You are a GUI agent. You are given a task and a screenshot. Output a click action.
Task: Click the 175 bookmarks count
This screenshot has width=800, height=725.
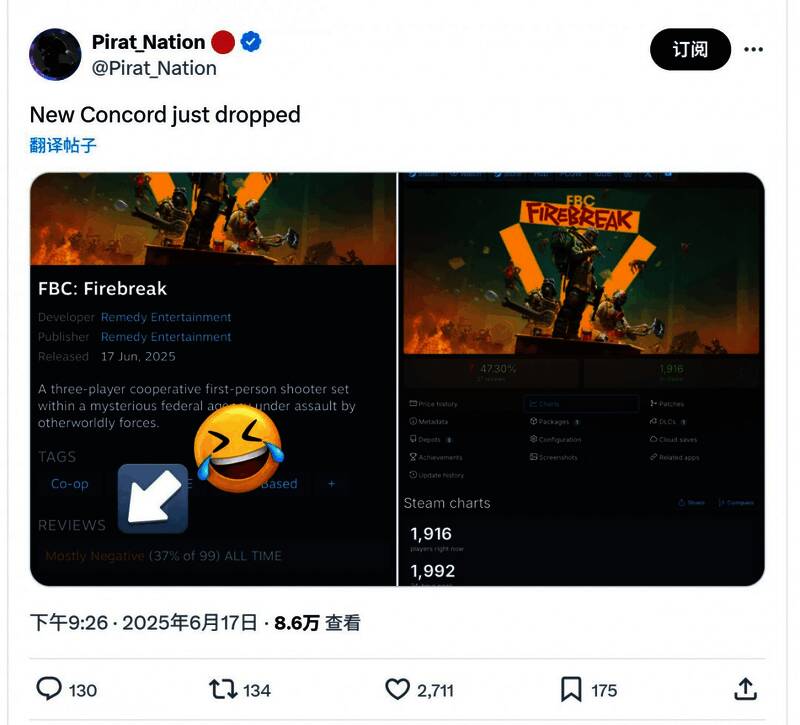pos(604,690)
